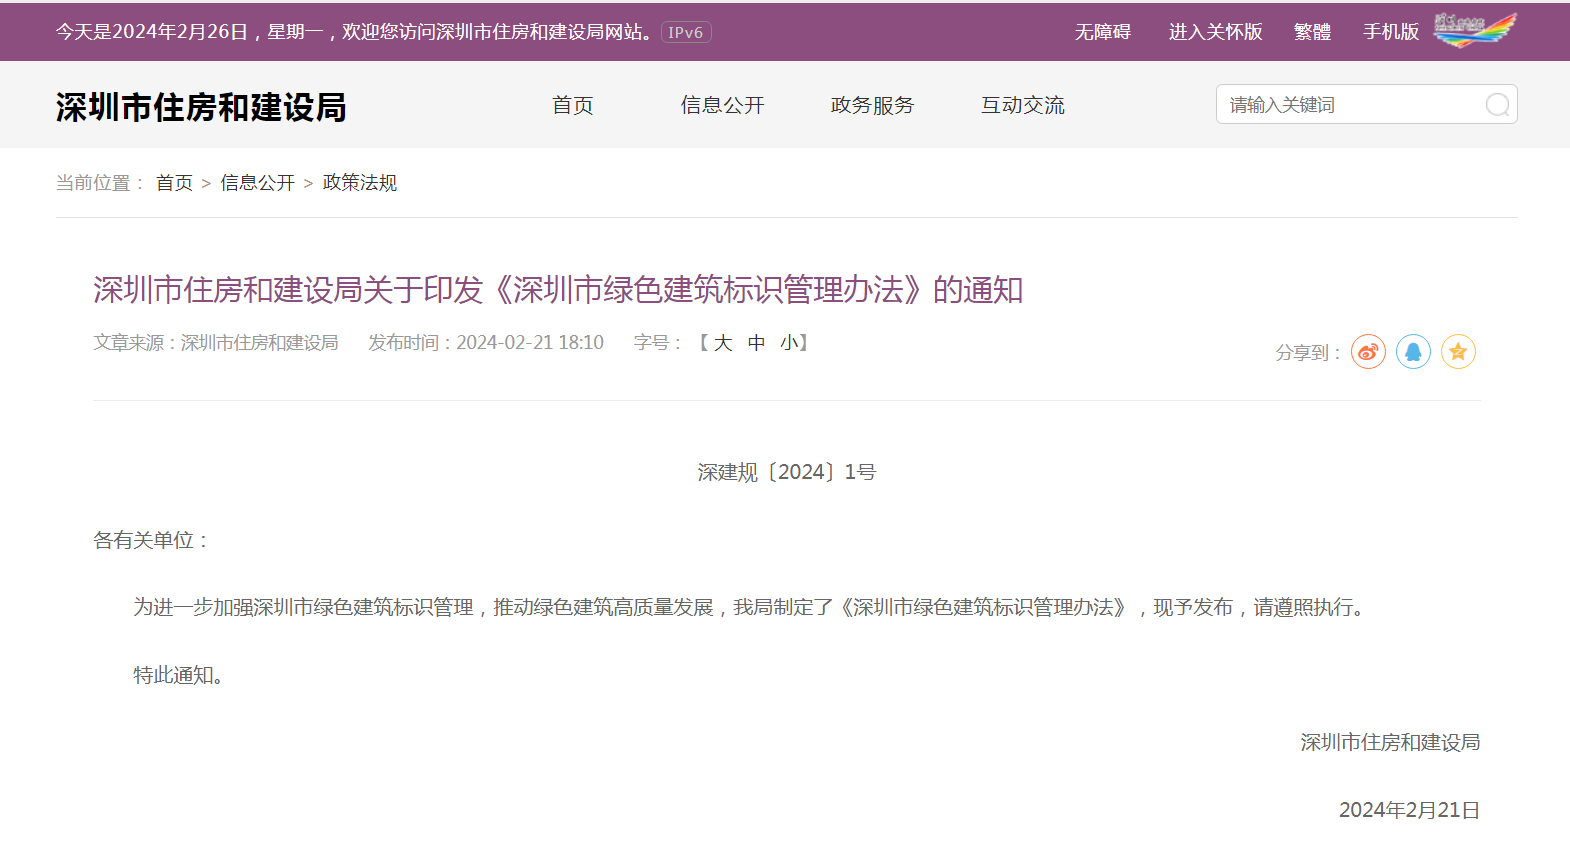The width and height of the screenshot is (1570, 847).
Task: Open 互动交流 navigation item
Action: point(1023,105)
